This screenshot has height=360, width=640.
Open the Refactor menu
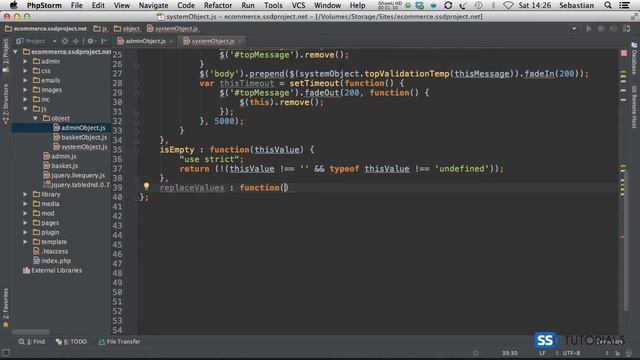pos(218,5)
